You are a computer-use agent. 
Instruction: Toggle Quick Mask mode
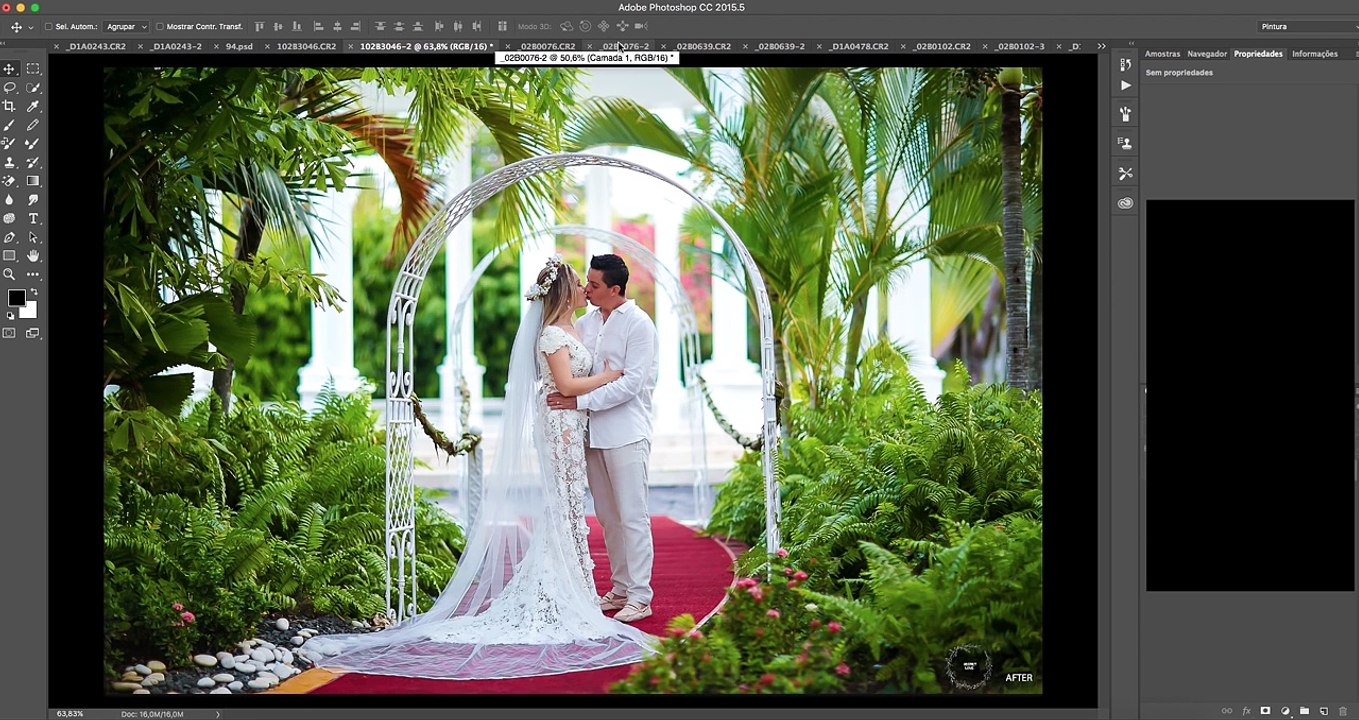(x=9, y=333)
